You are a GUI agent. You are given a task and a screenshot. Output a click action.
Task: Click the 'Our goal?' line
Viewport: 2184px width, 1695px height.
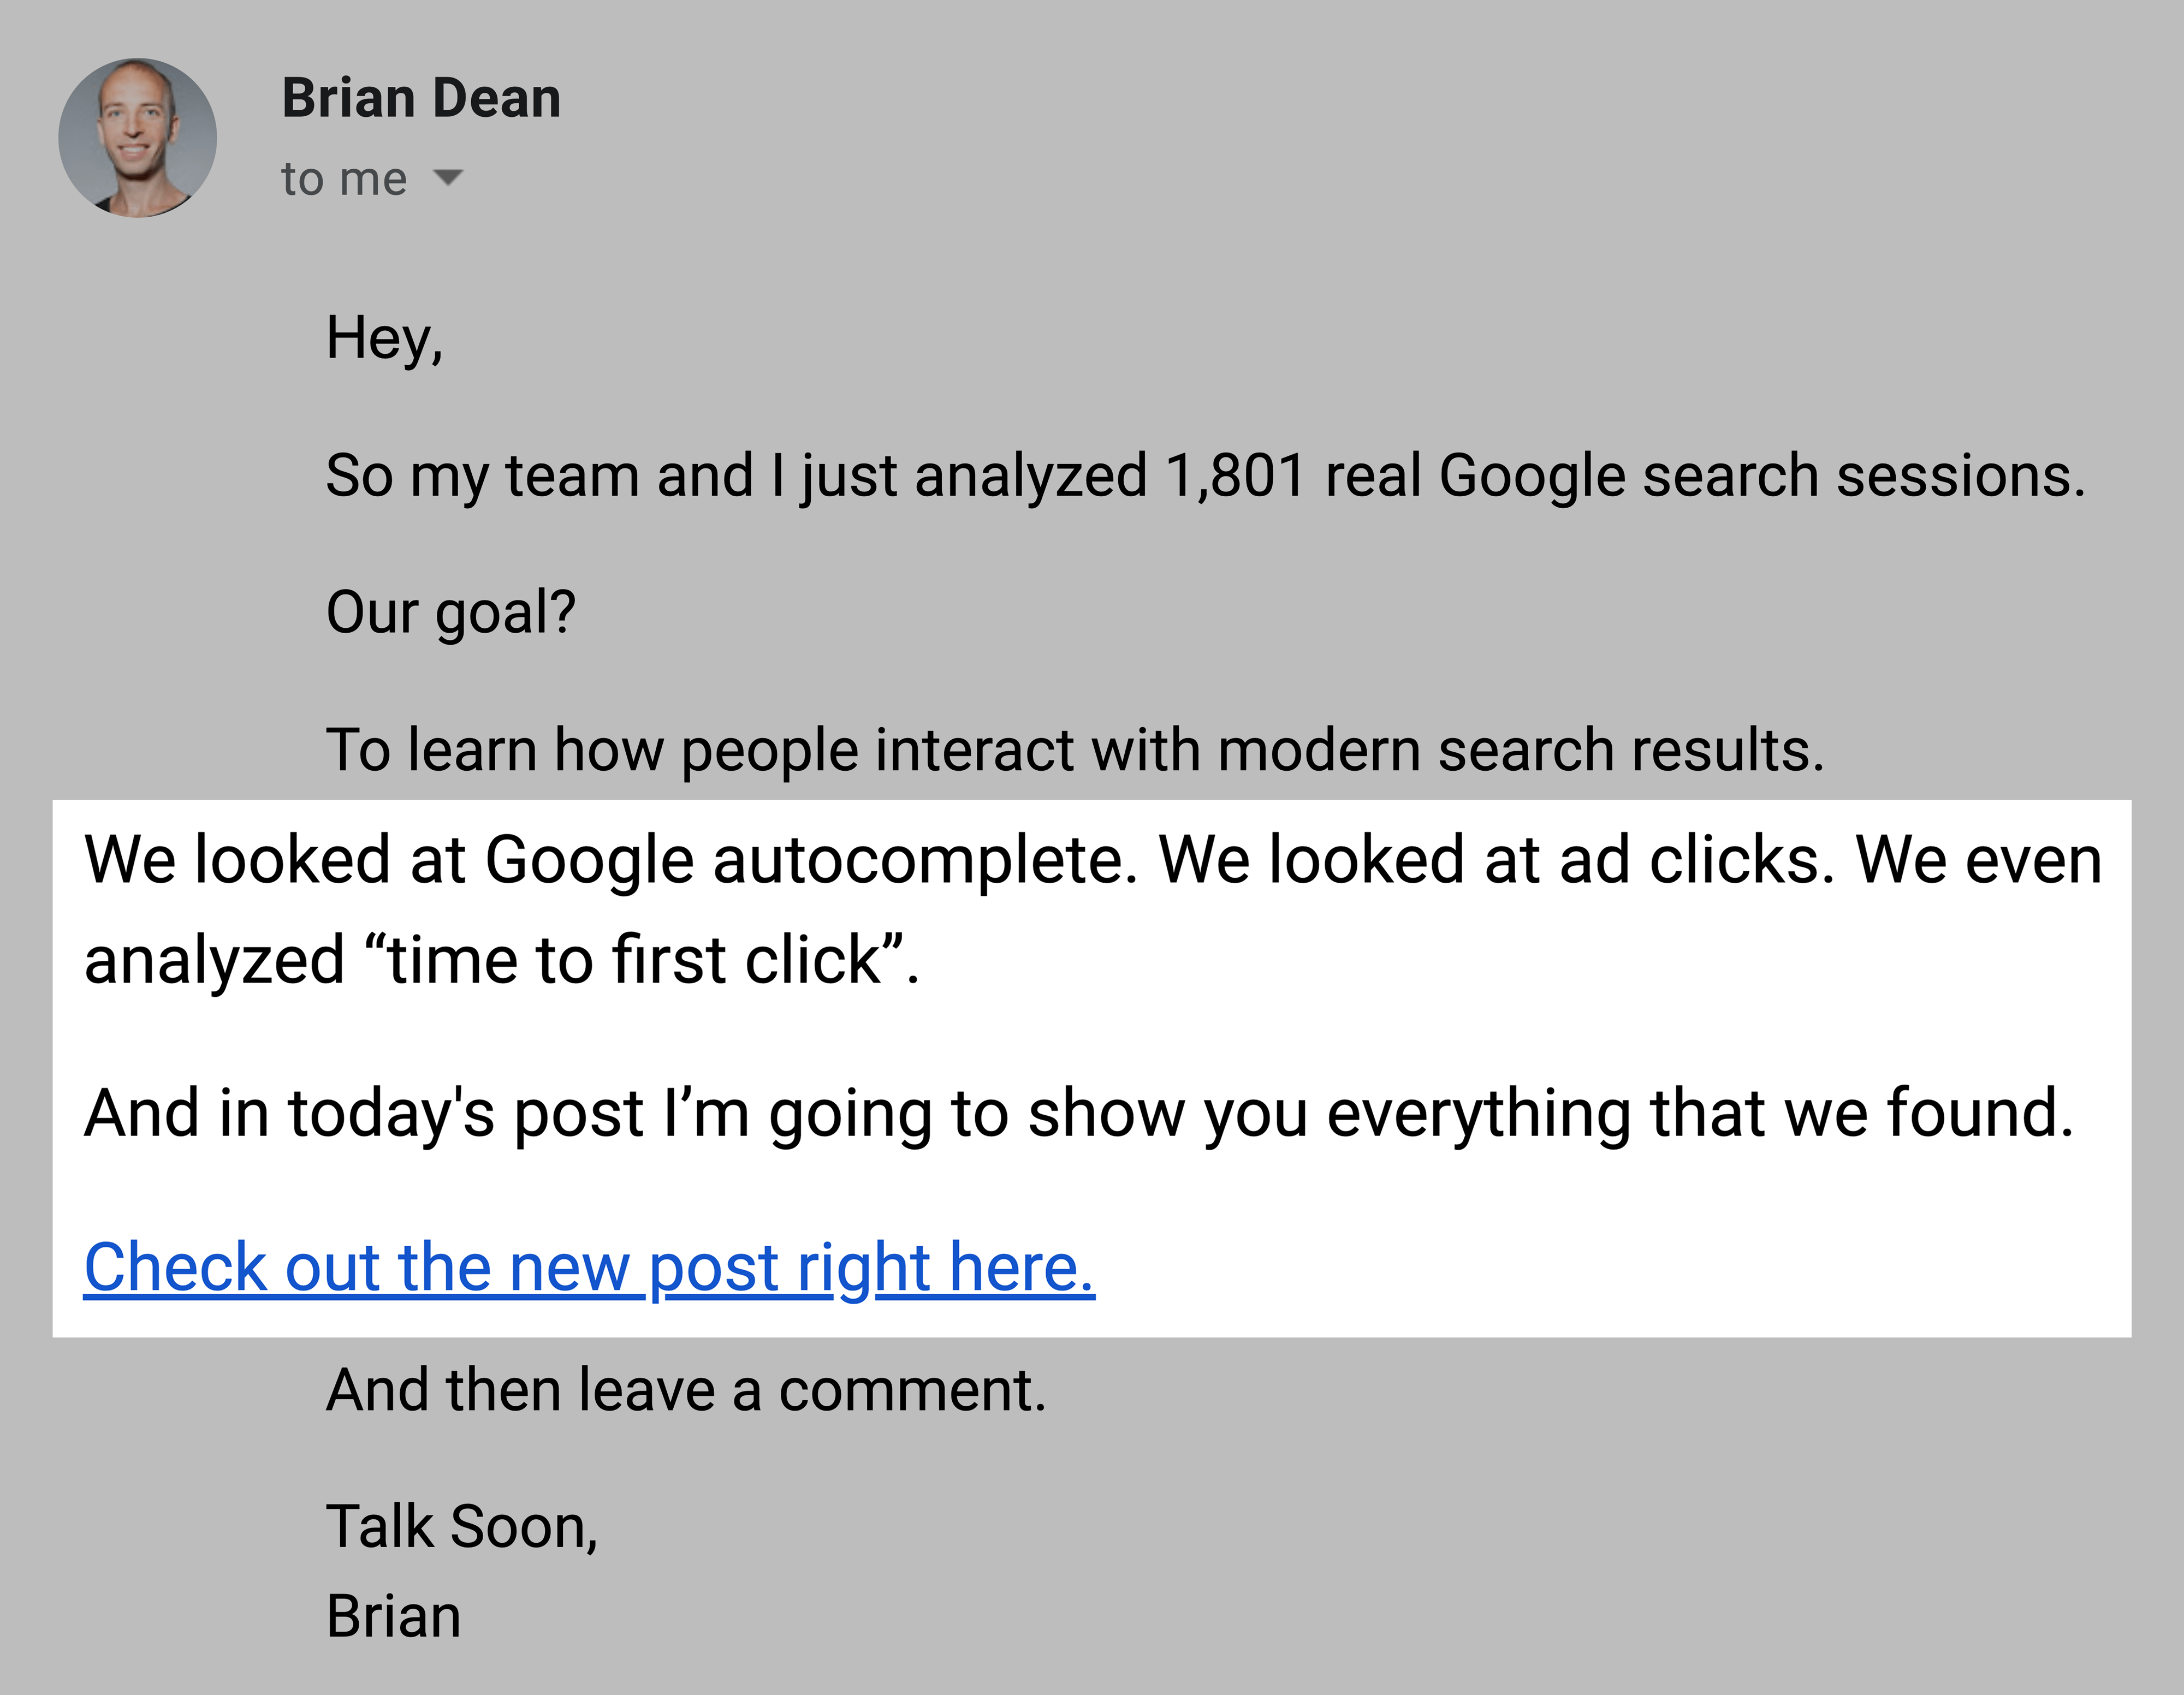click(x=451, y=612)
